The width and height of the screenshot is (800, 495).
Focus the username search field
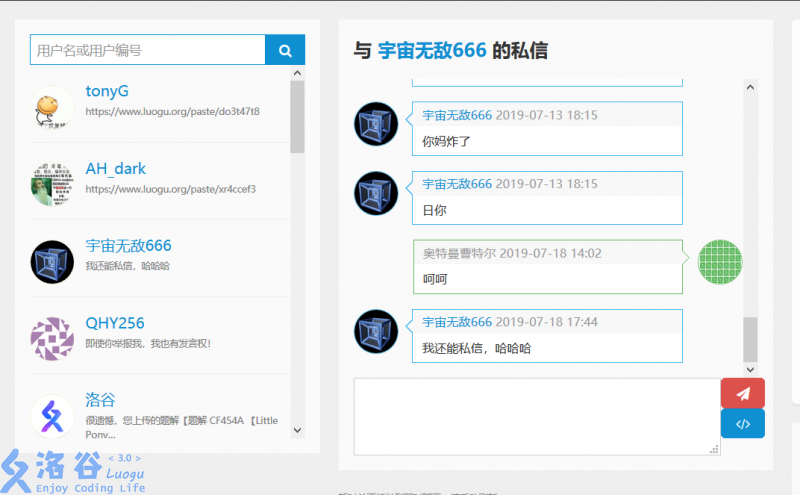coord(148,50)
